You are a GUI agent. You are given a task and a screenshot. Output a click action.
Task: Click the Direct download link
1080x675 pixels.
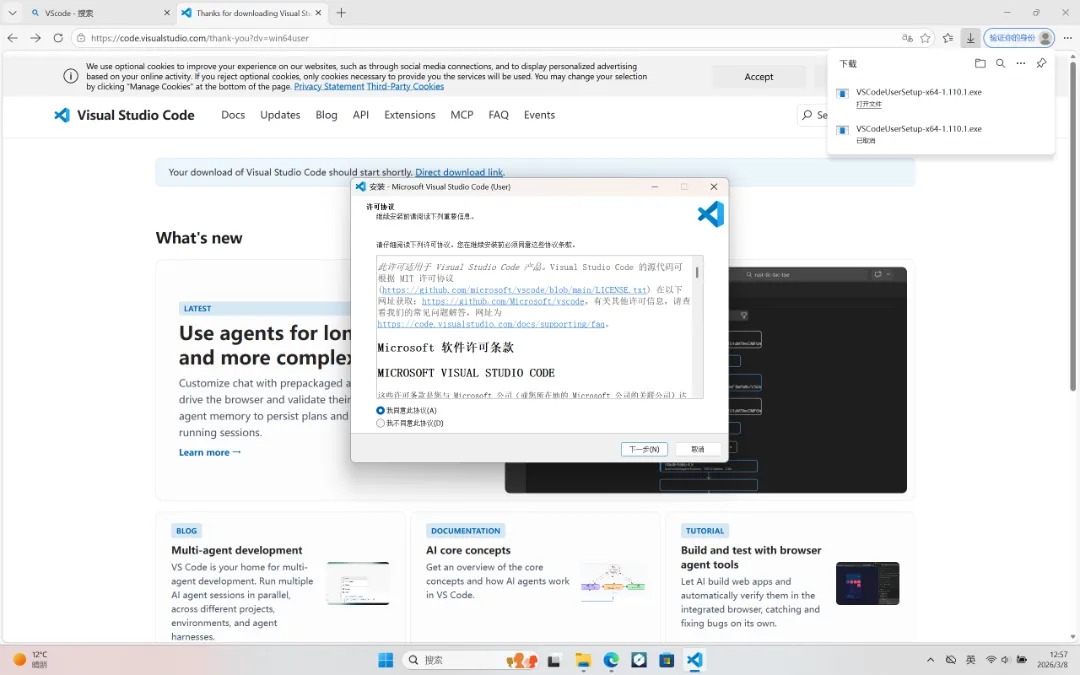pos(459,172)
